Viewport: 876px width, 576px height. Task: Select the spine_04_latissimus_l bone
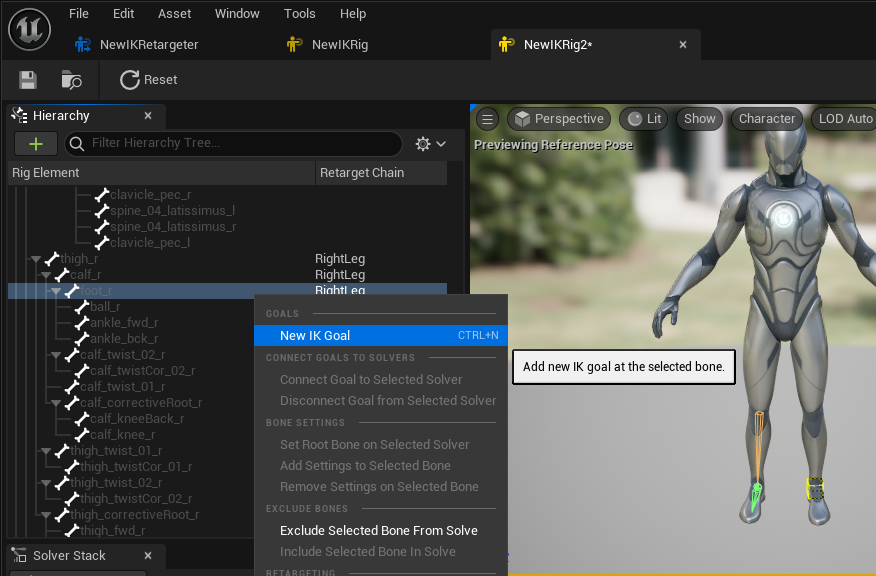[172, 211]
